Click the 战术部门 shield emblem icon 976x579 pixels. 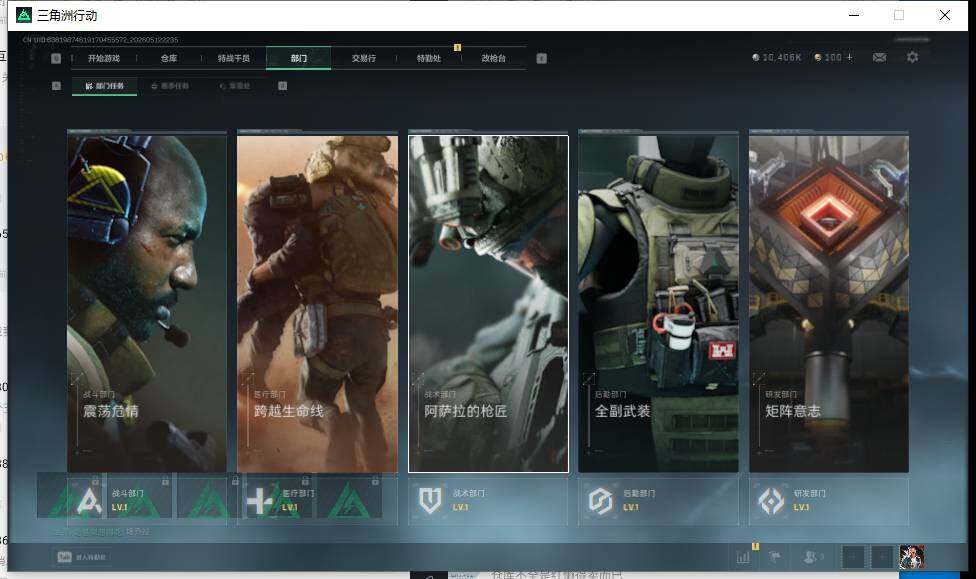tap(429, 500)
